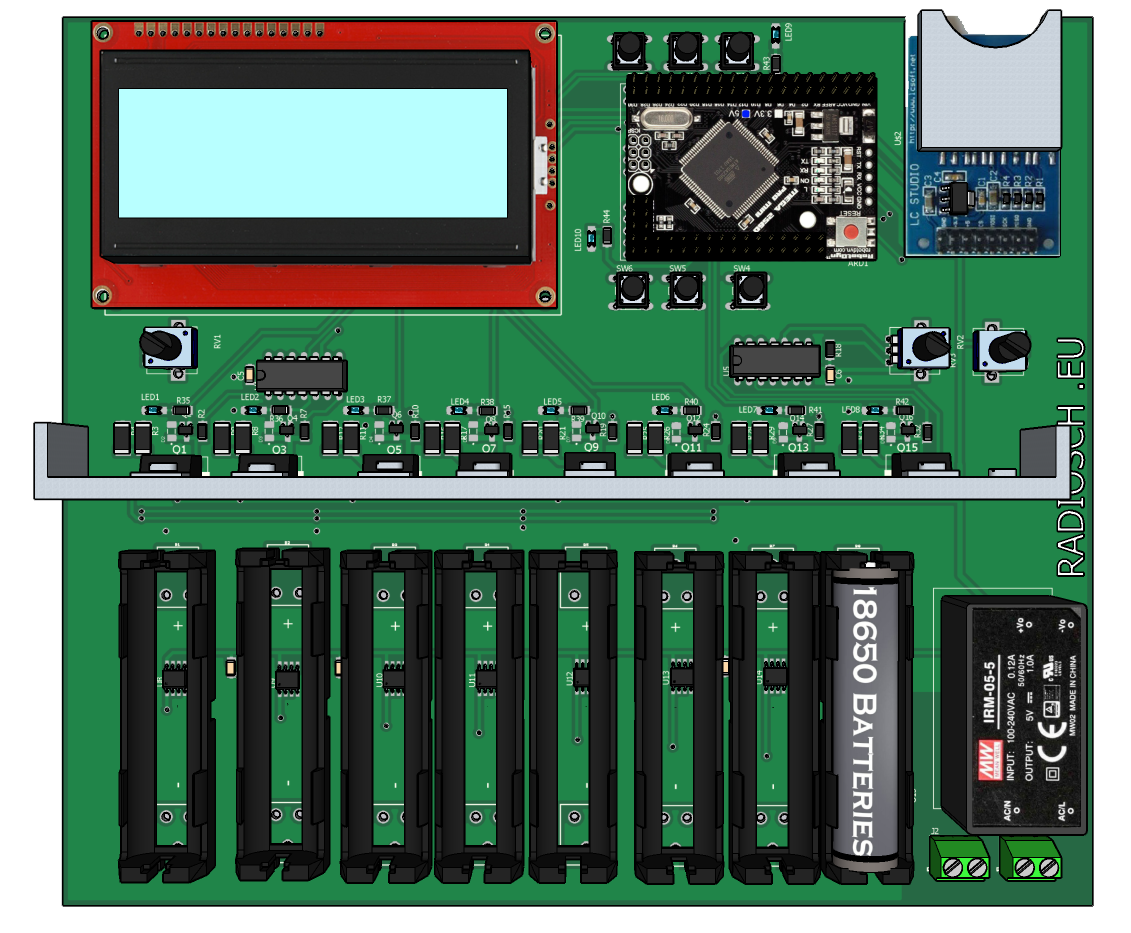Select the grey aluminium heatsink bar

coord(540,487)
